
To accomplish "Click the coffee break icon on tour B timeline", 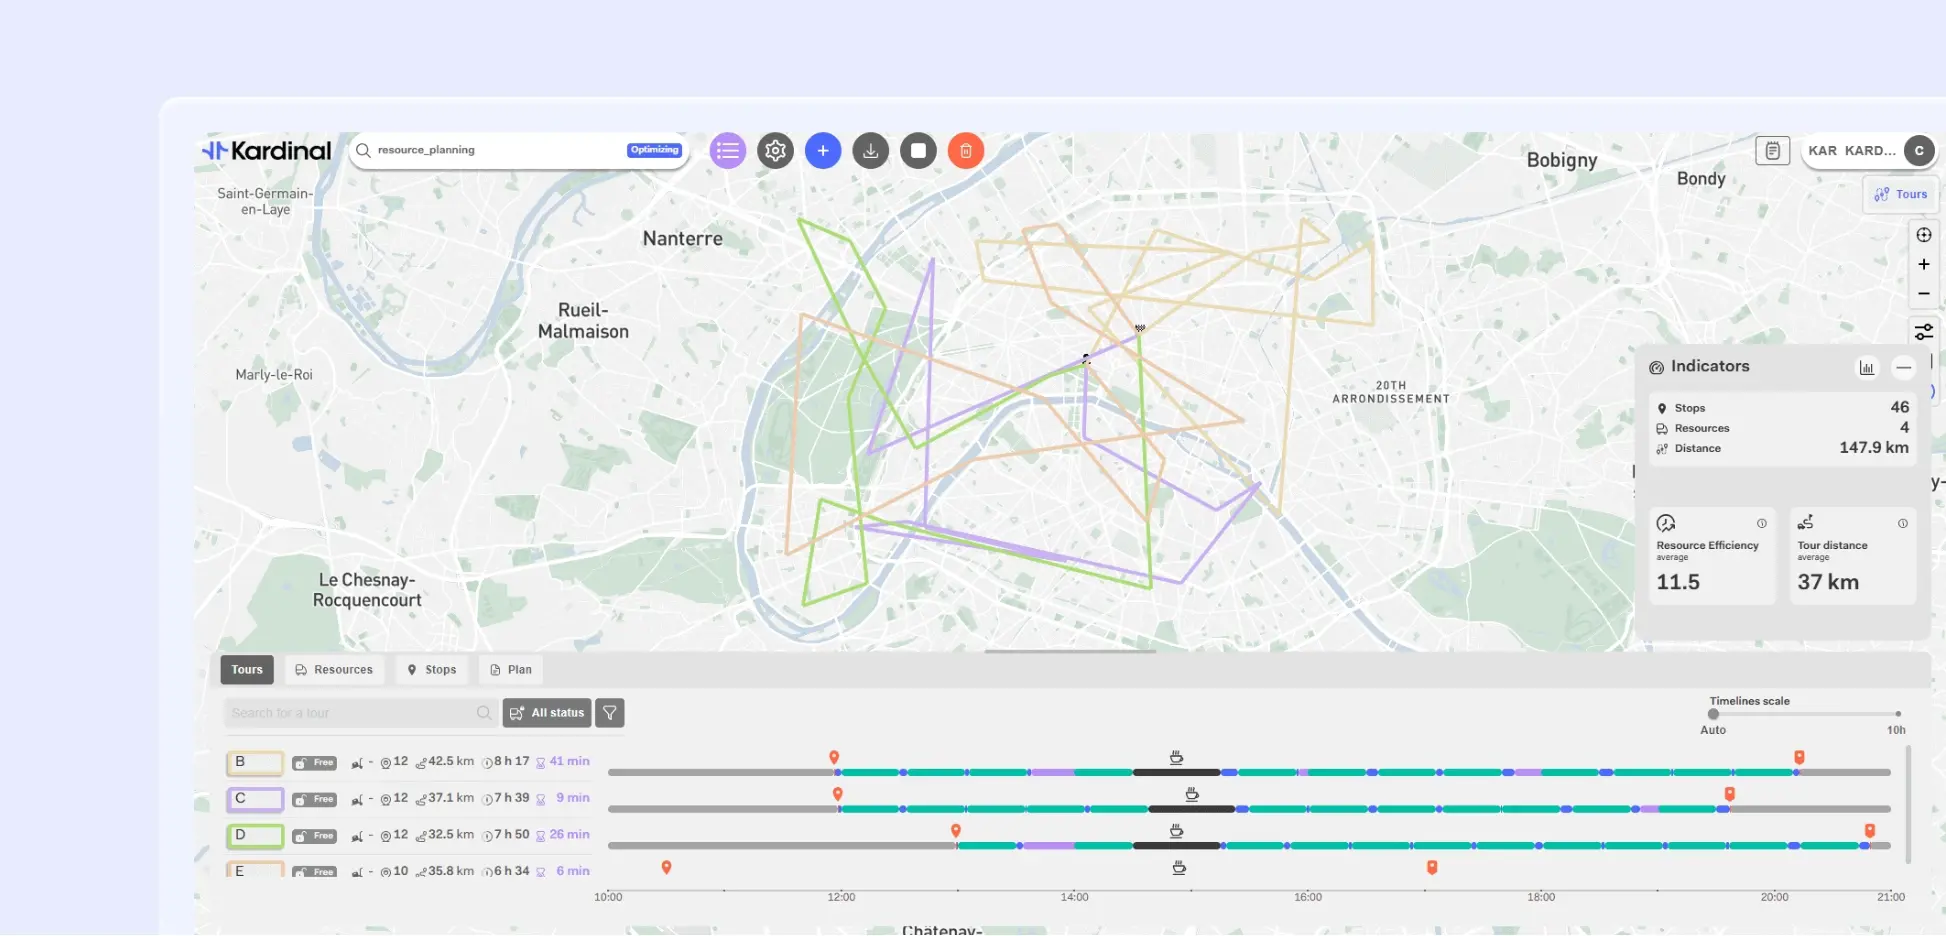I will [x=1177, y=757].
